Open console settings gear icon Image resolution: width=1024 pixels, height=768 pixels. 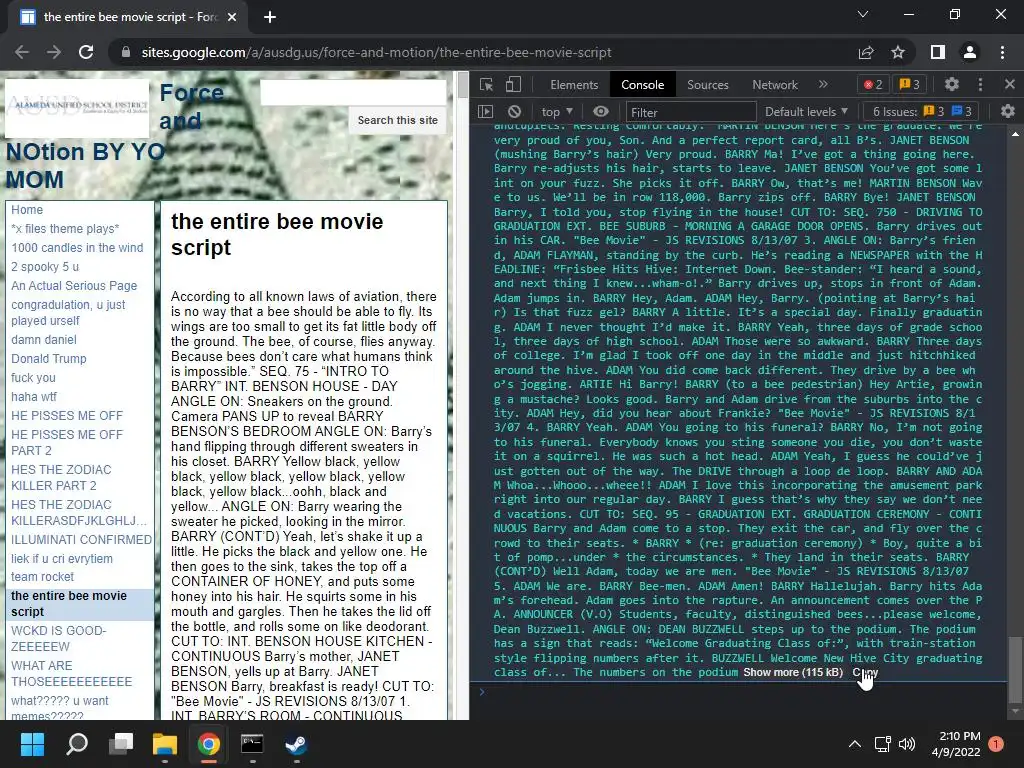coord(1008,112)
